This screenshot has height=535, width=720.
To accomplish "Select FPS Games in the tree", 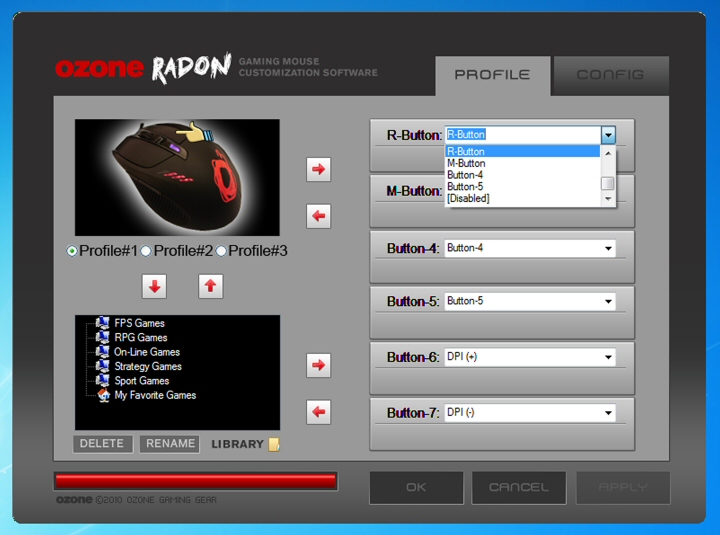I will tap(140, 323).
